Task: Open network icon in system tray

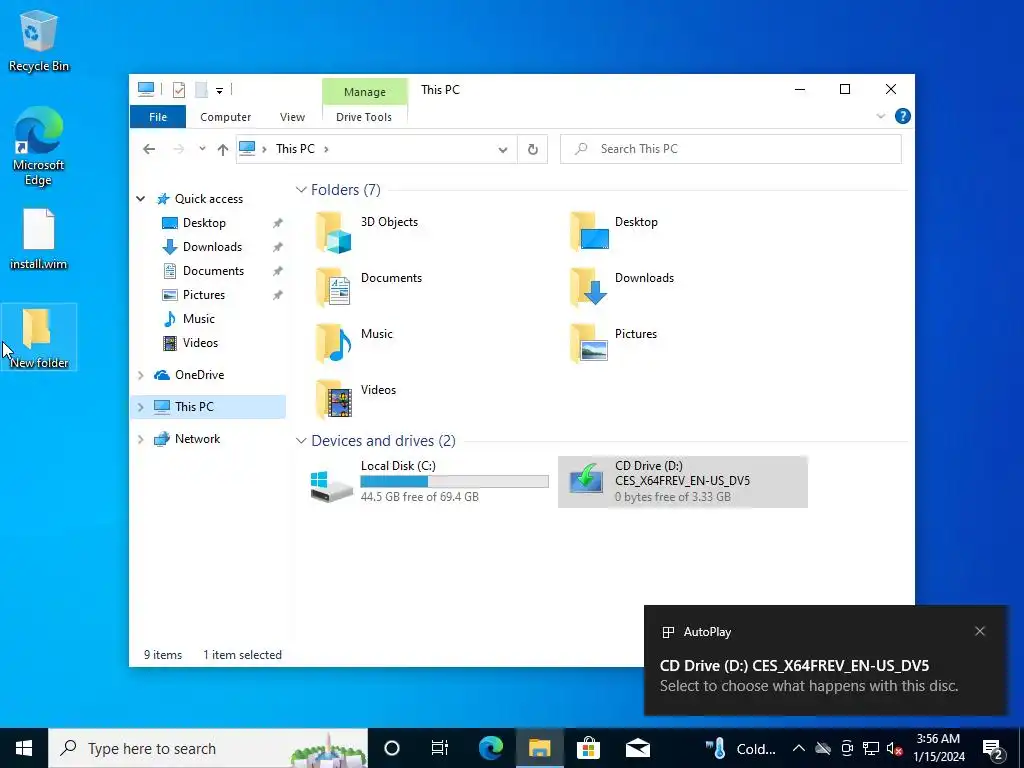Action: (871, 748)
